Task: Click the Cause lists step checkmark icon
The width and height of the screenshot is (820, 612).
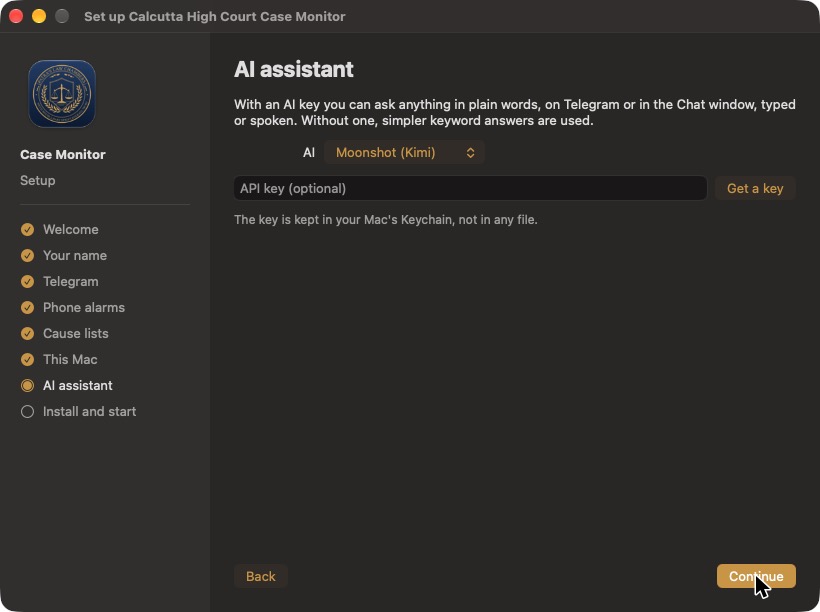Action: (27, 334)
